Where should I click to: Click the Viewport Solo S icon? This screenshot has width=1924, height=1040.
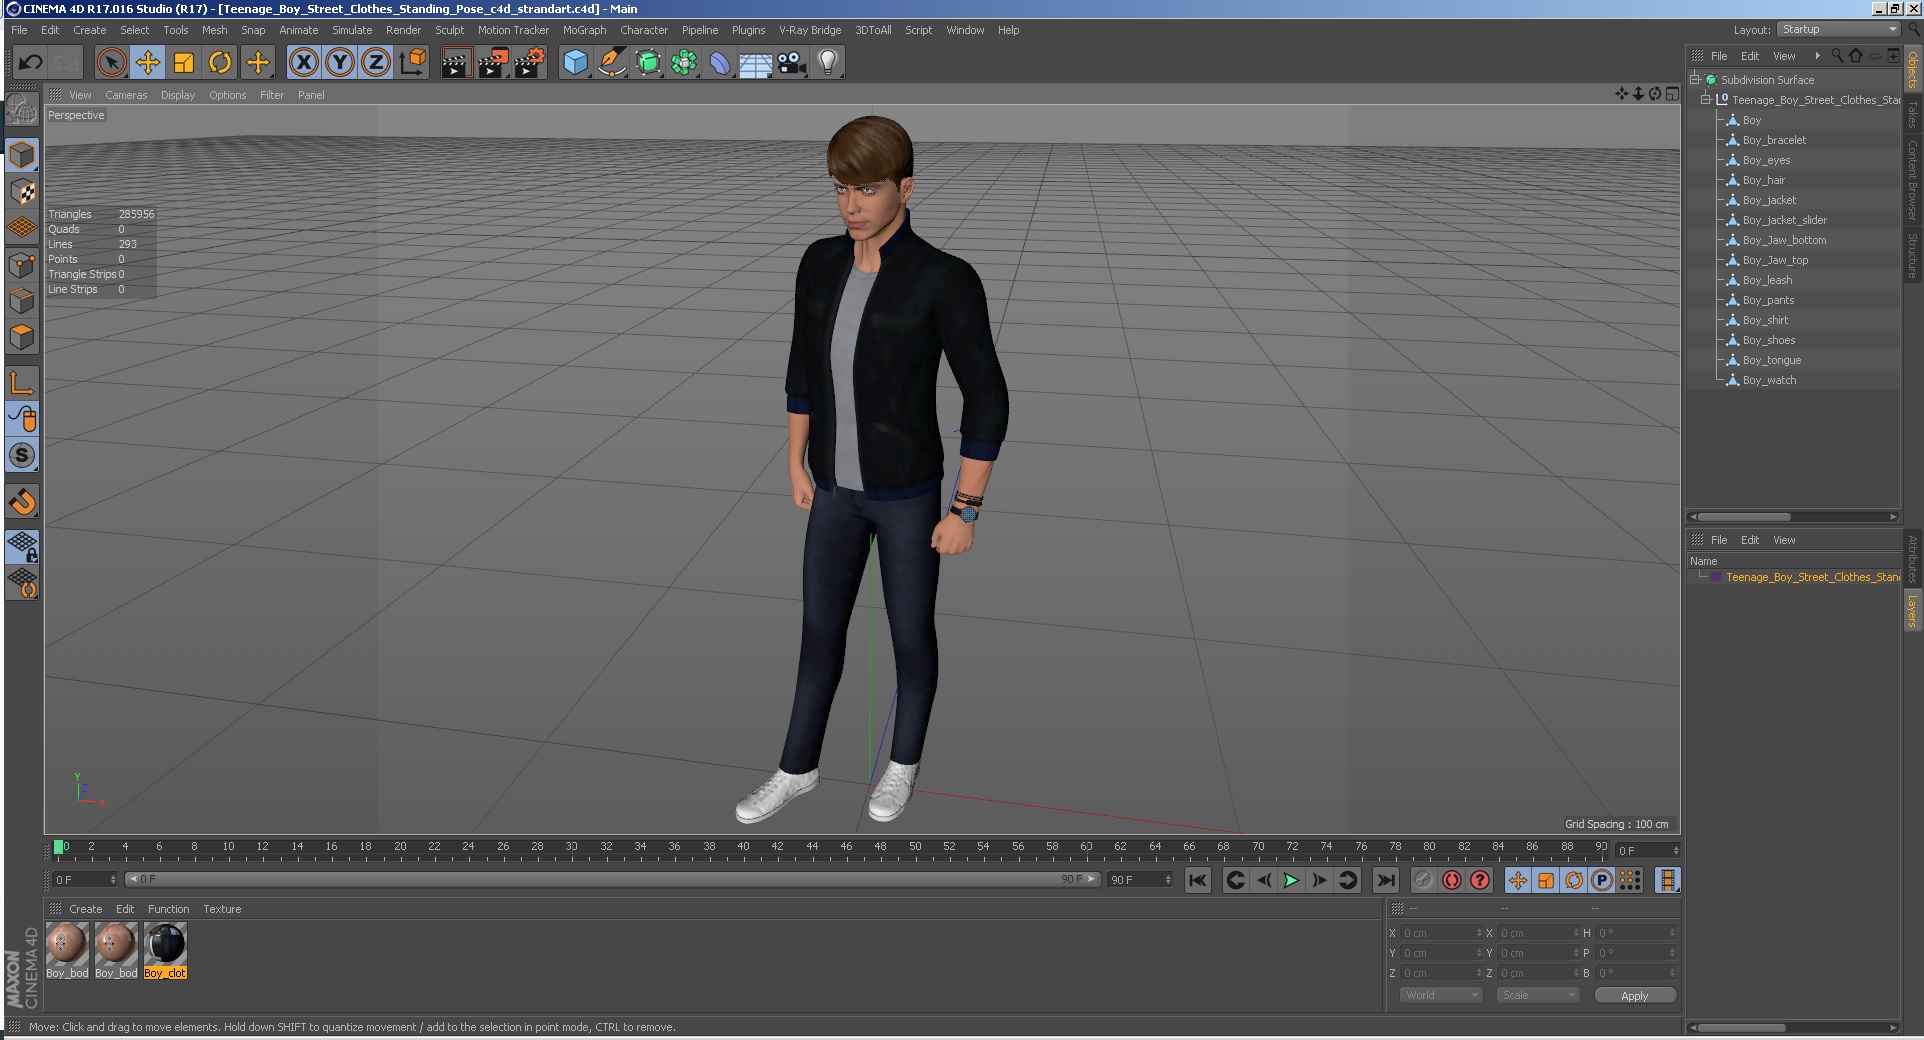coord(22,455)
